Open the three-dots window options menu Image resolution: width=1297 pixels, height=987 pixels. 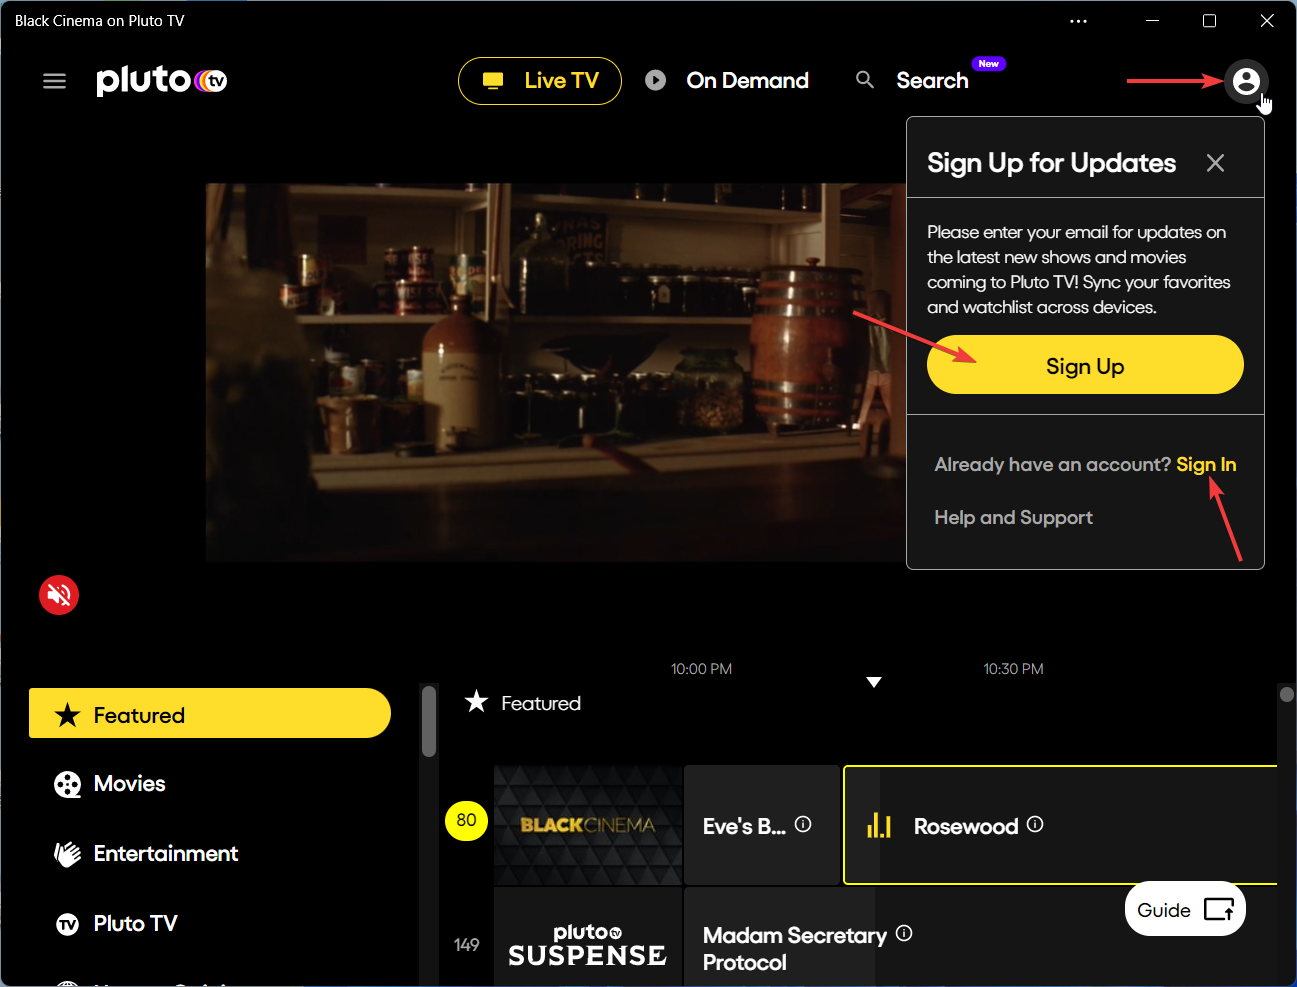click(x=1078, y=21)
